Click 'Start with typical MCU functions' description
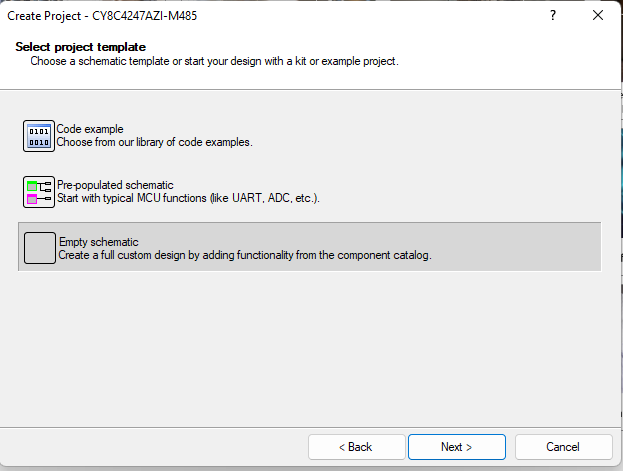Viewport: 623px width, 471px height. [x=188, y=198]
